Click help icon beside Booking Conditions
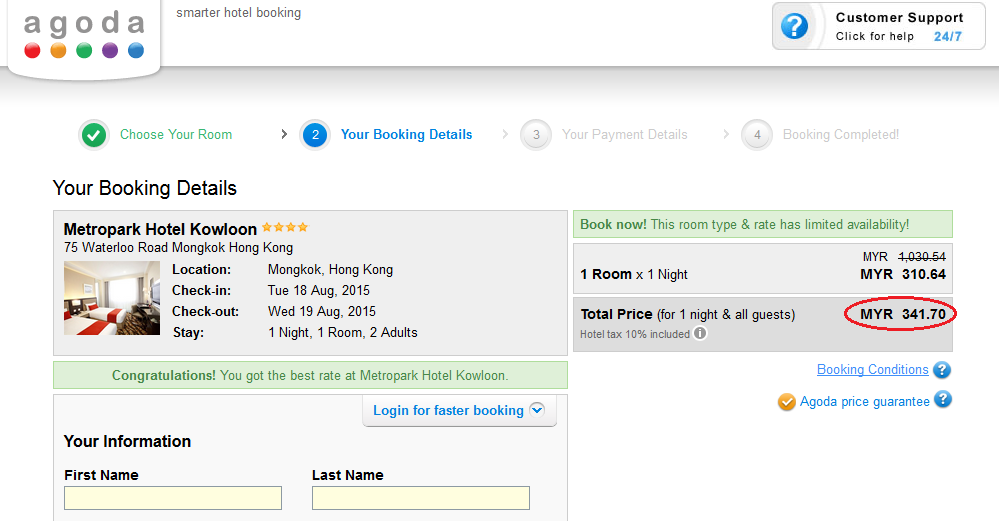This screenshot has width=999, height=521. pos(941,370)
